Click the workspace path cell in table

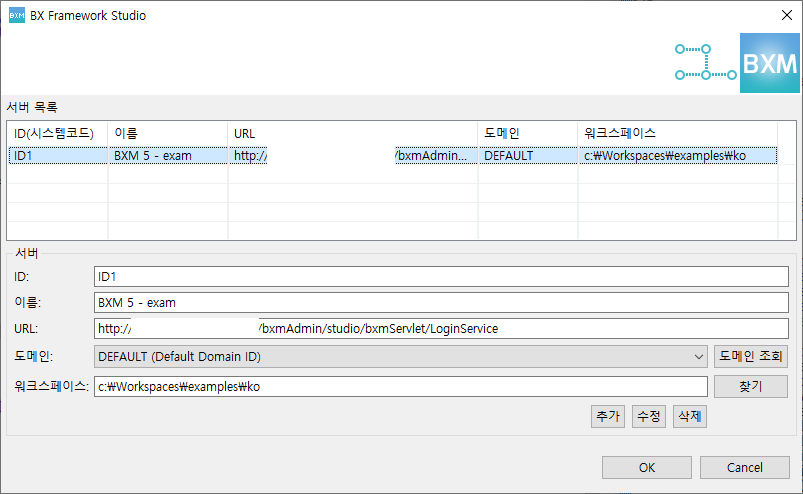pyautogui.click(x=678, y=156)
